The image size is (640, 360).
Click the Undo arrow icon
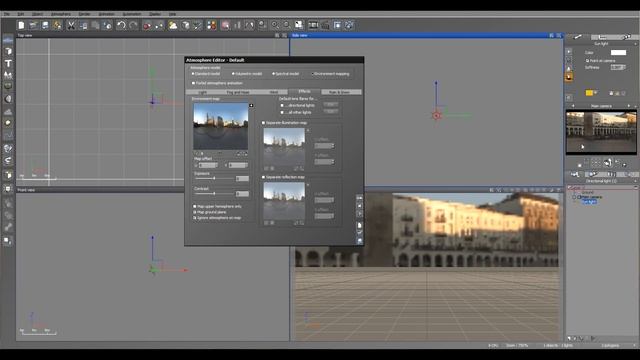(121, 25)
